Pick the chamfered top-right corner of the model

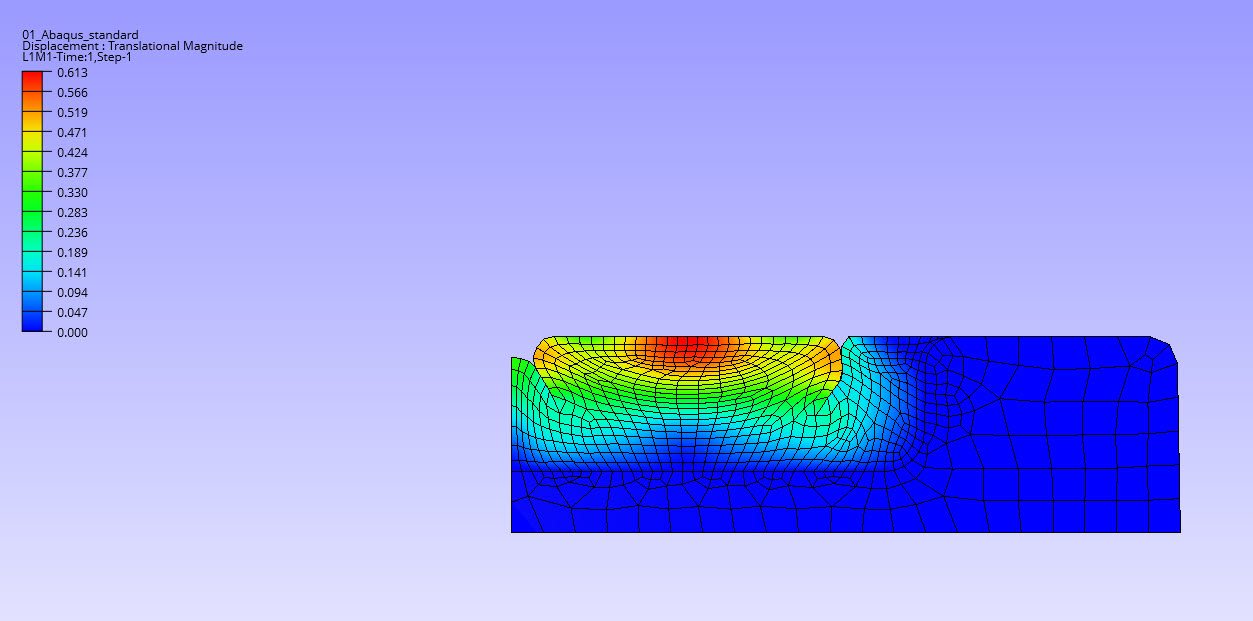1163,349
